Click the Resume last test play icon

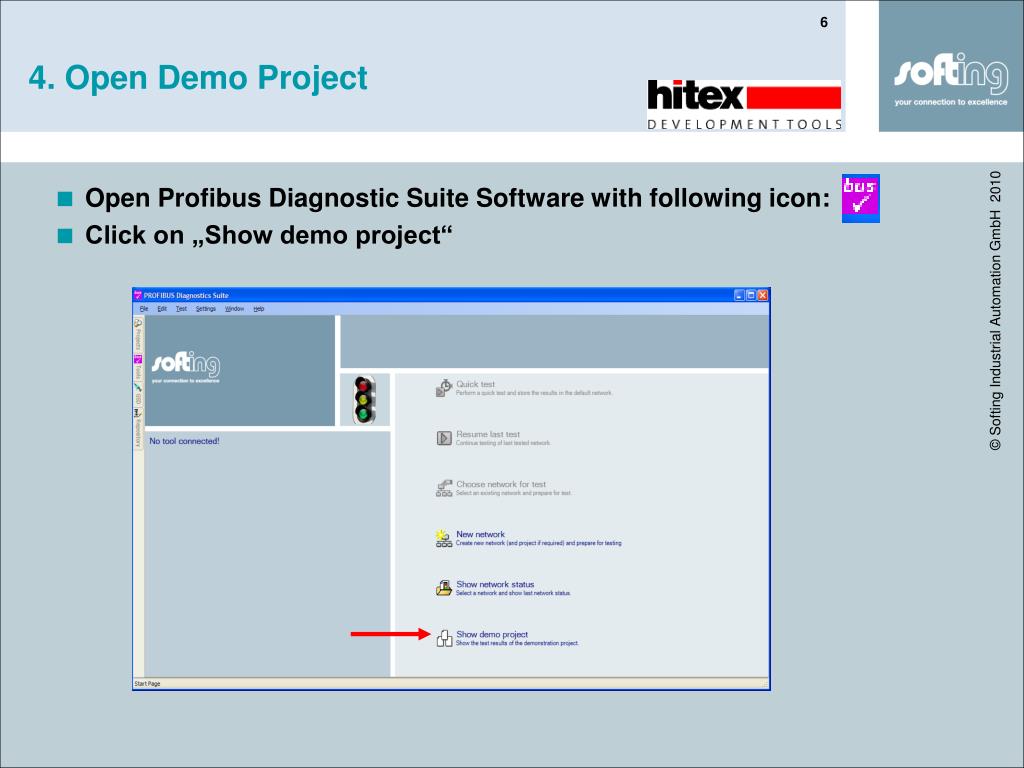[x=444, y=438]
